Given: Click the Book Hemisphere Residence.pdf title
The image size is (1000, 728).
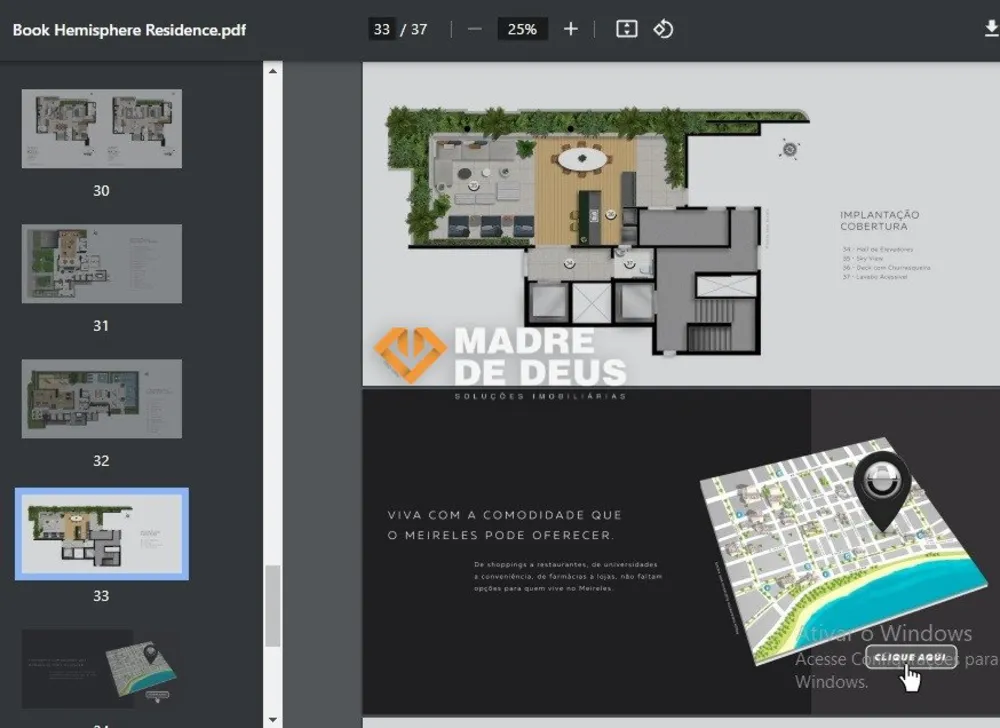Looking at the screenshot, I should tap(129, 30).
